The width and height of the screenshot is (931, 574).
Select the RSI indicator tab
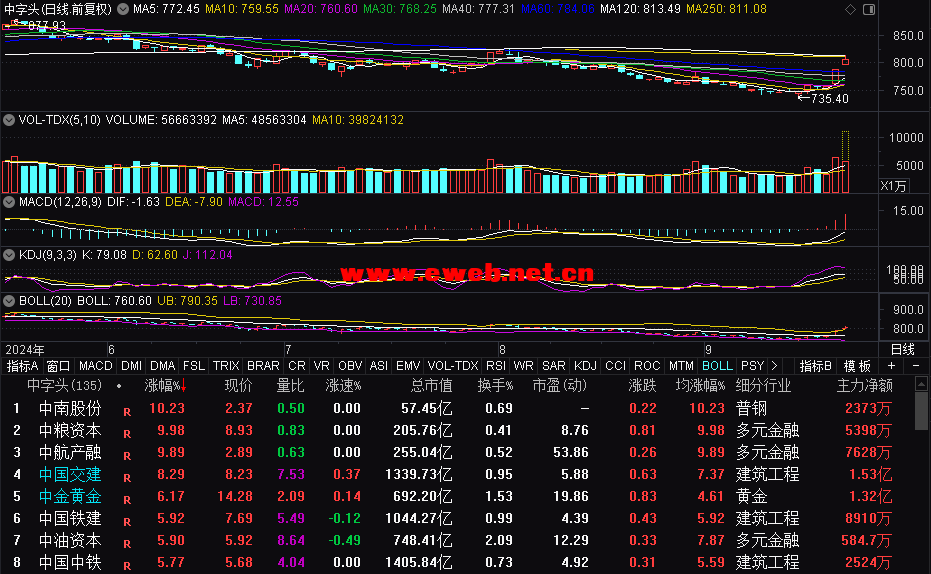coord(496,366)
